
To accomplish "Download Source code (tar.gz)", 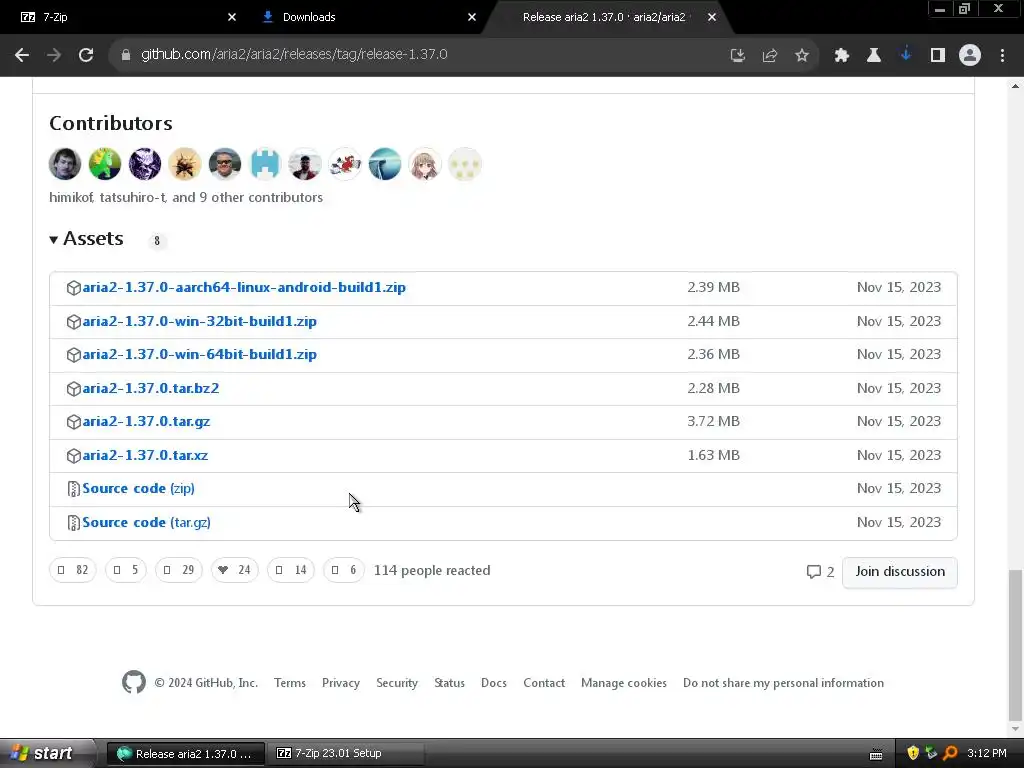I will [x=146, y=522].
